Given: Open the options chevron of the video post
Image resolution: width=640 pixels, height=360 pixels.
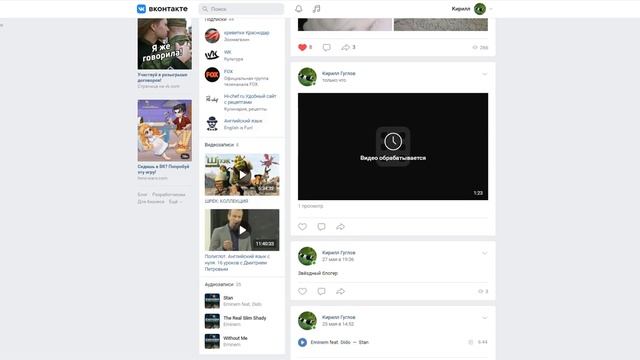Looking at the screenshot, I should (484, 74).
